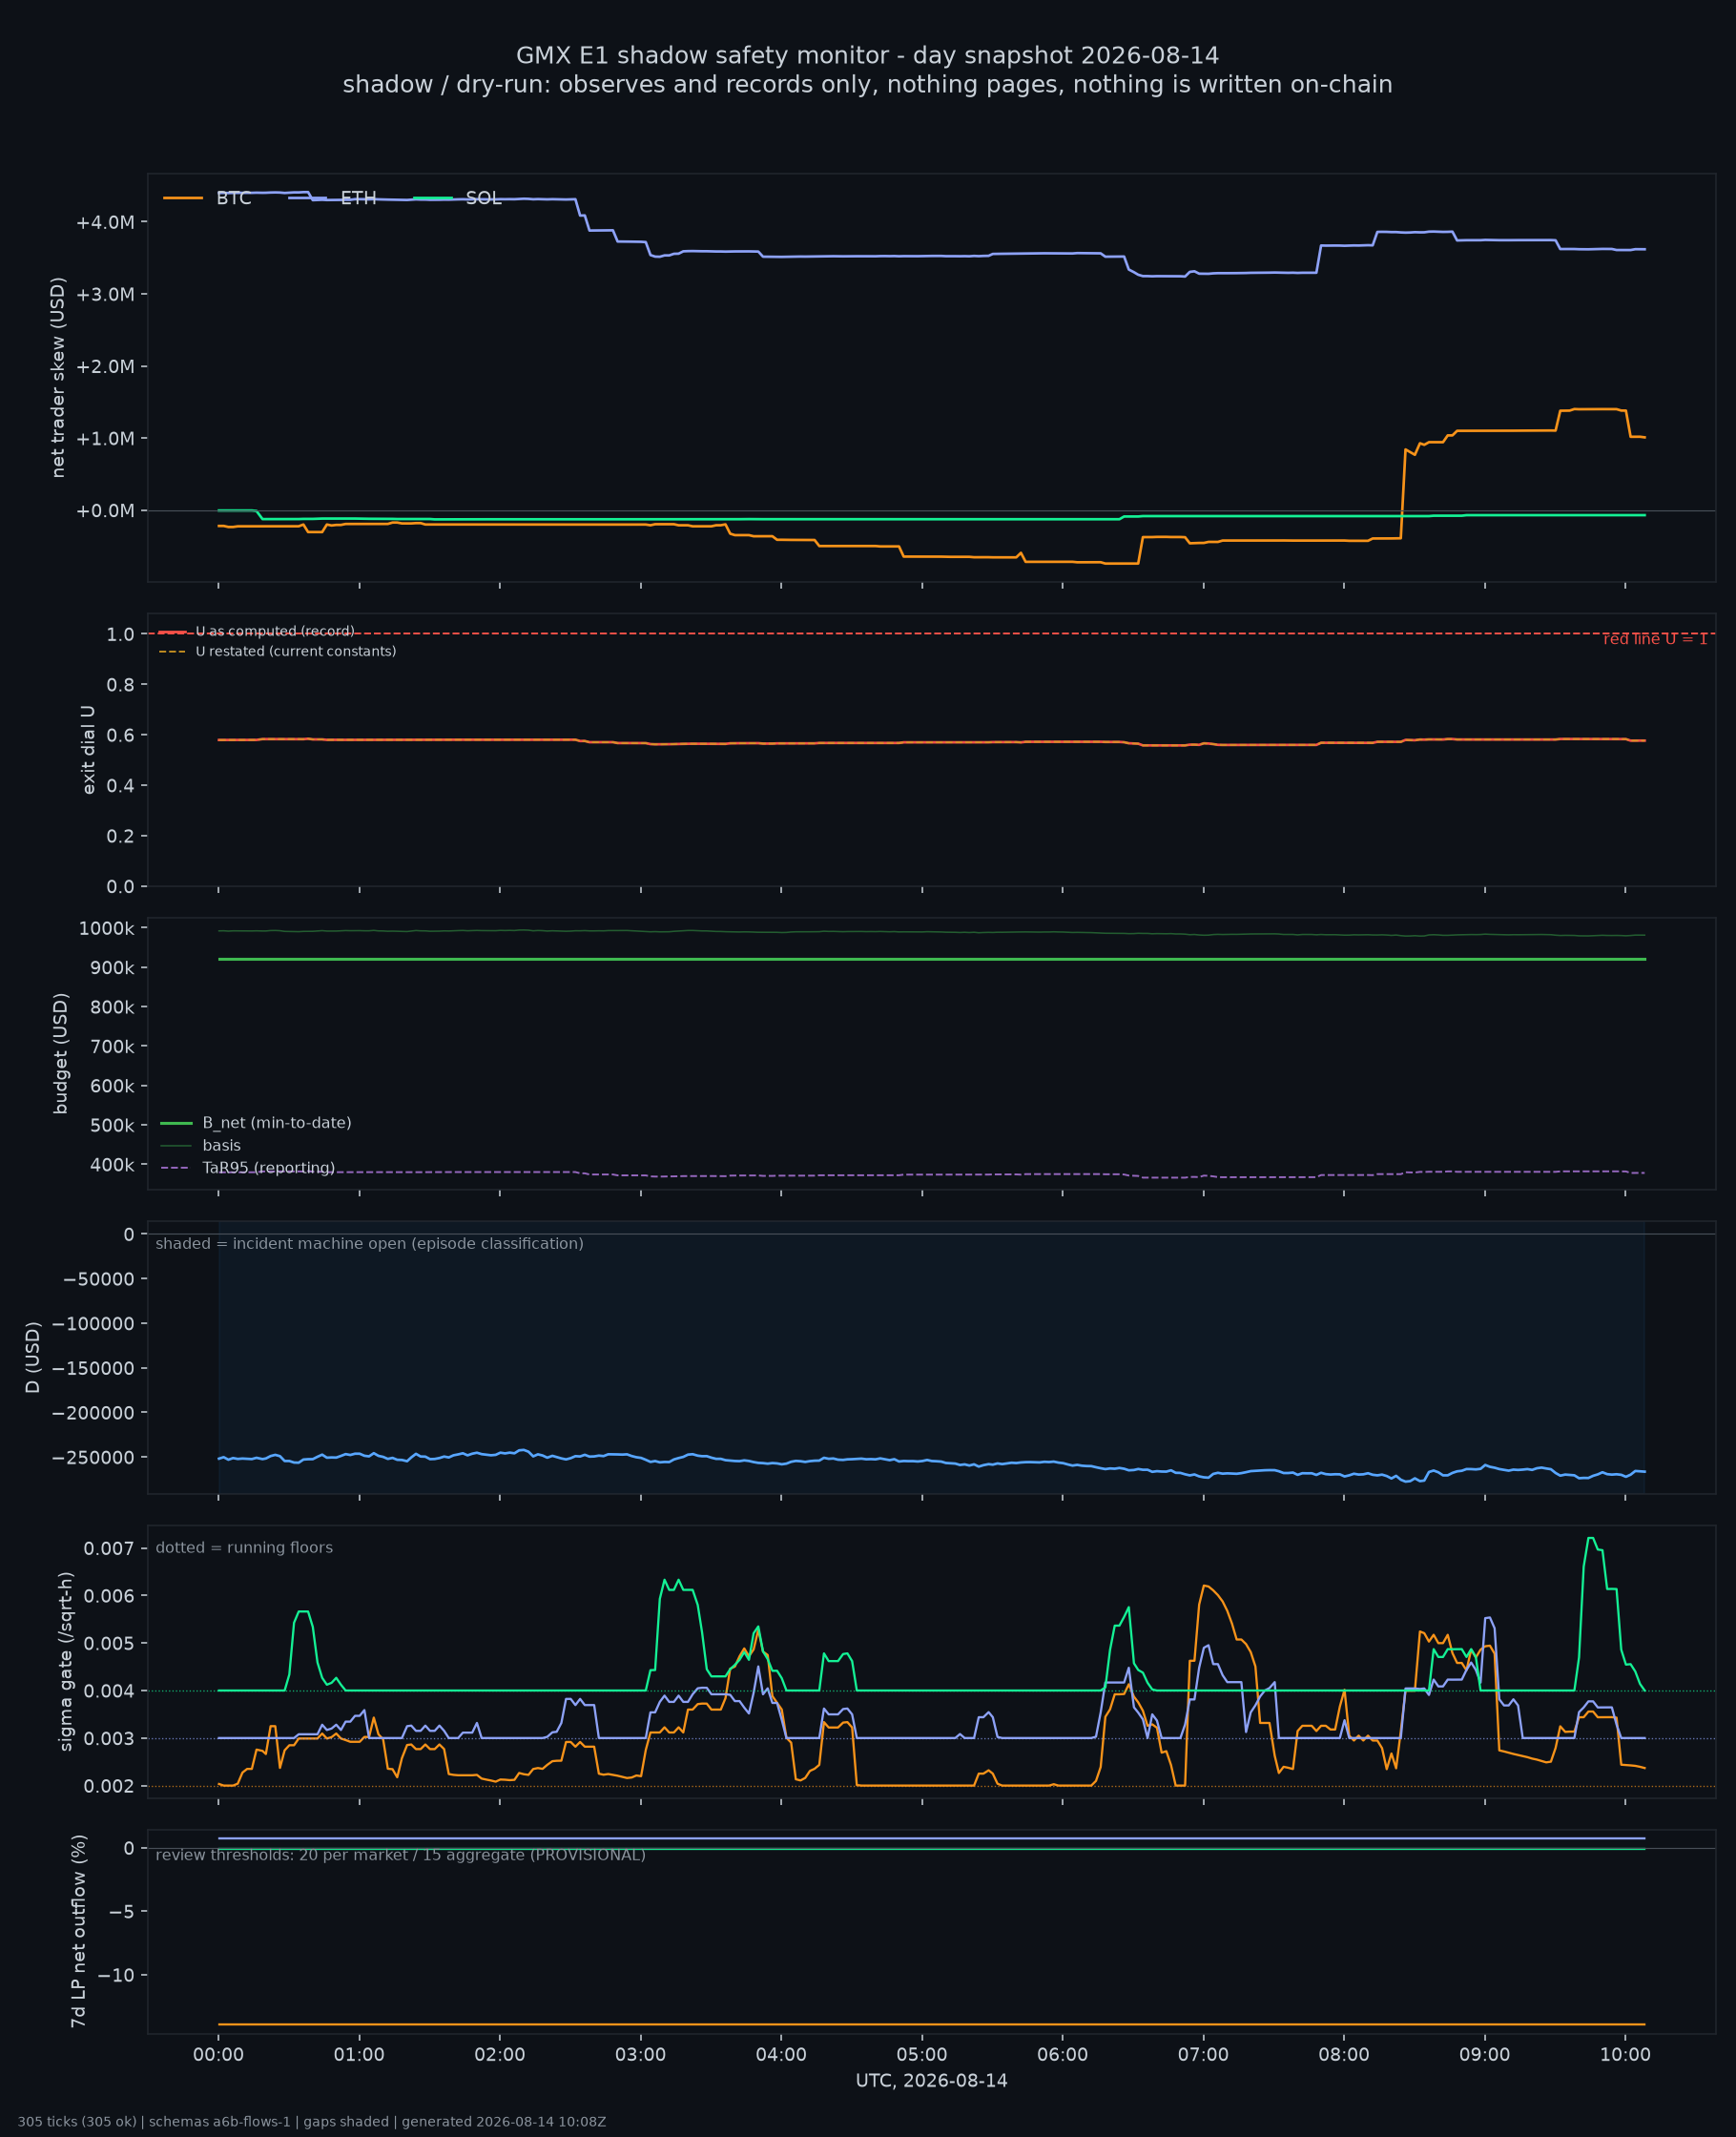This screenshot has width=1736, height=2137.
Task: Select legend entry 'TaR95 (reporting)'
Action: tap(268, 1168)
